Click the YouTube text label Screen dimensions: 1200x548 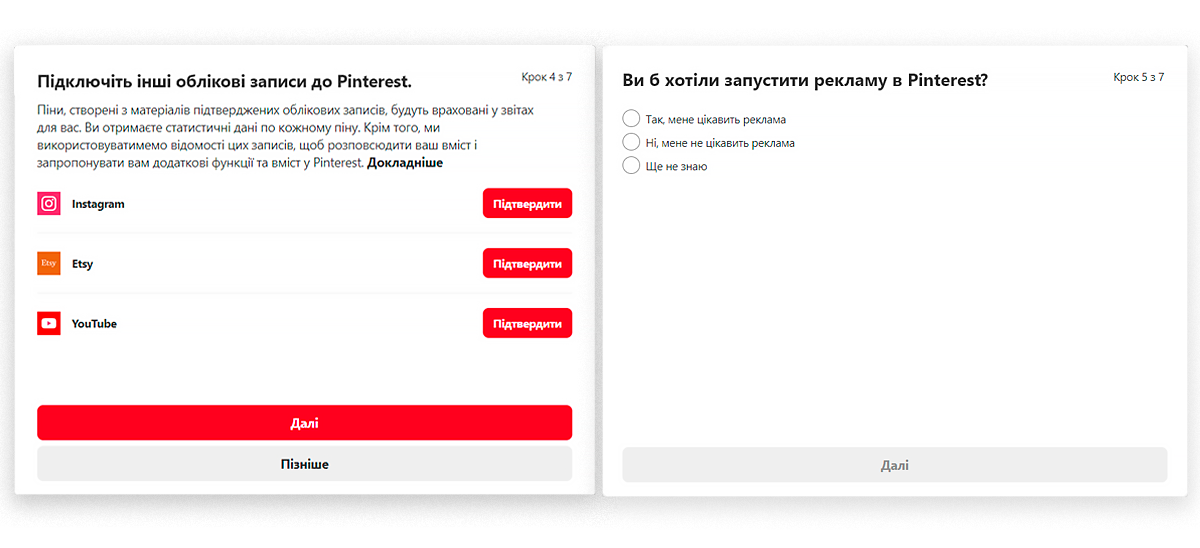pyautogui.click(x=94, y=324)
